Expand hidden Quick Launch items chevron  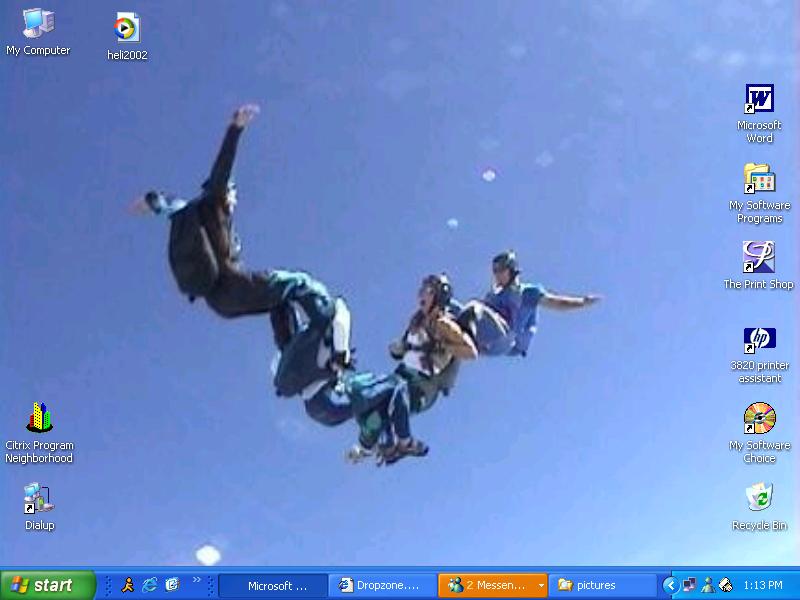pyautogui.click(x=196, y=580)
